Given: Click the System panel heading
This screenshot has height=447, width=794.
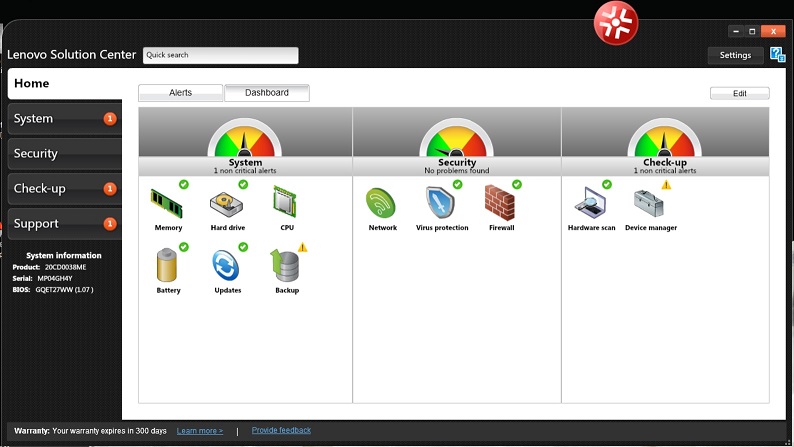Looking at the screenshot, I should click(245, 162).
